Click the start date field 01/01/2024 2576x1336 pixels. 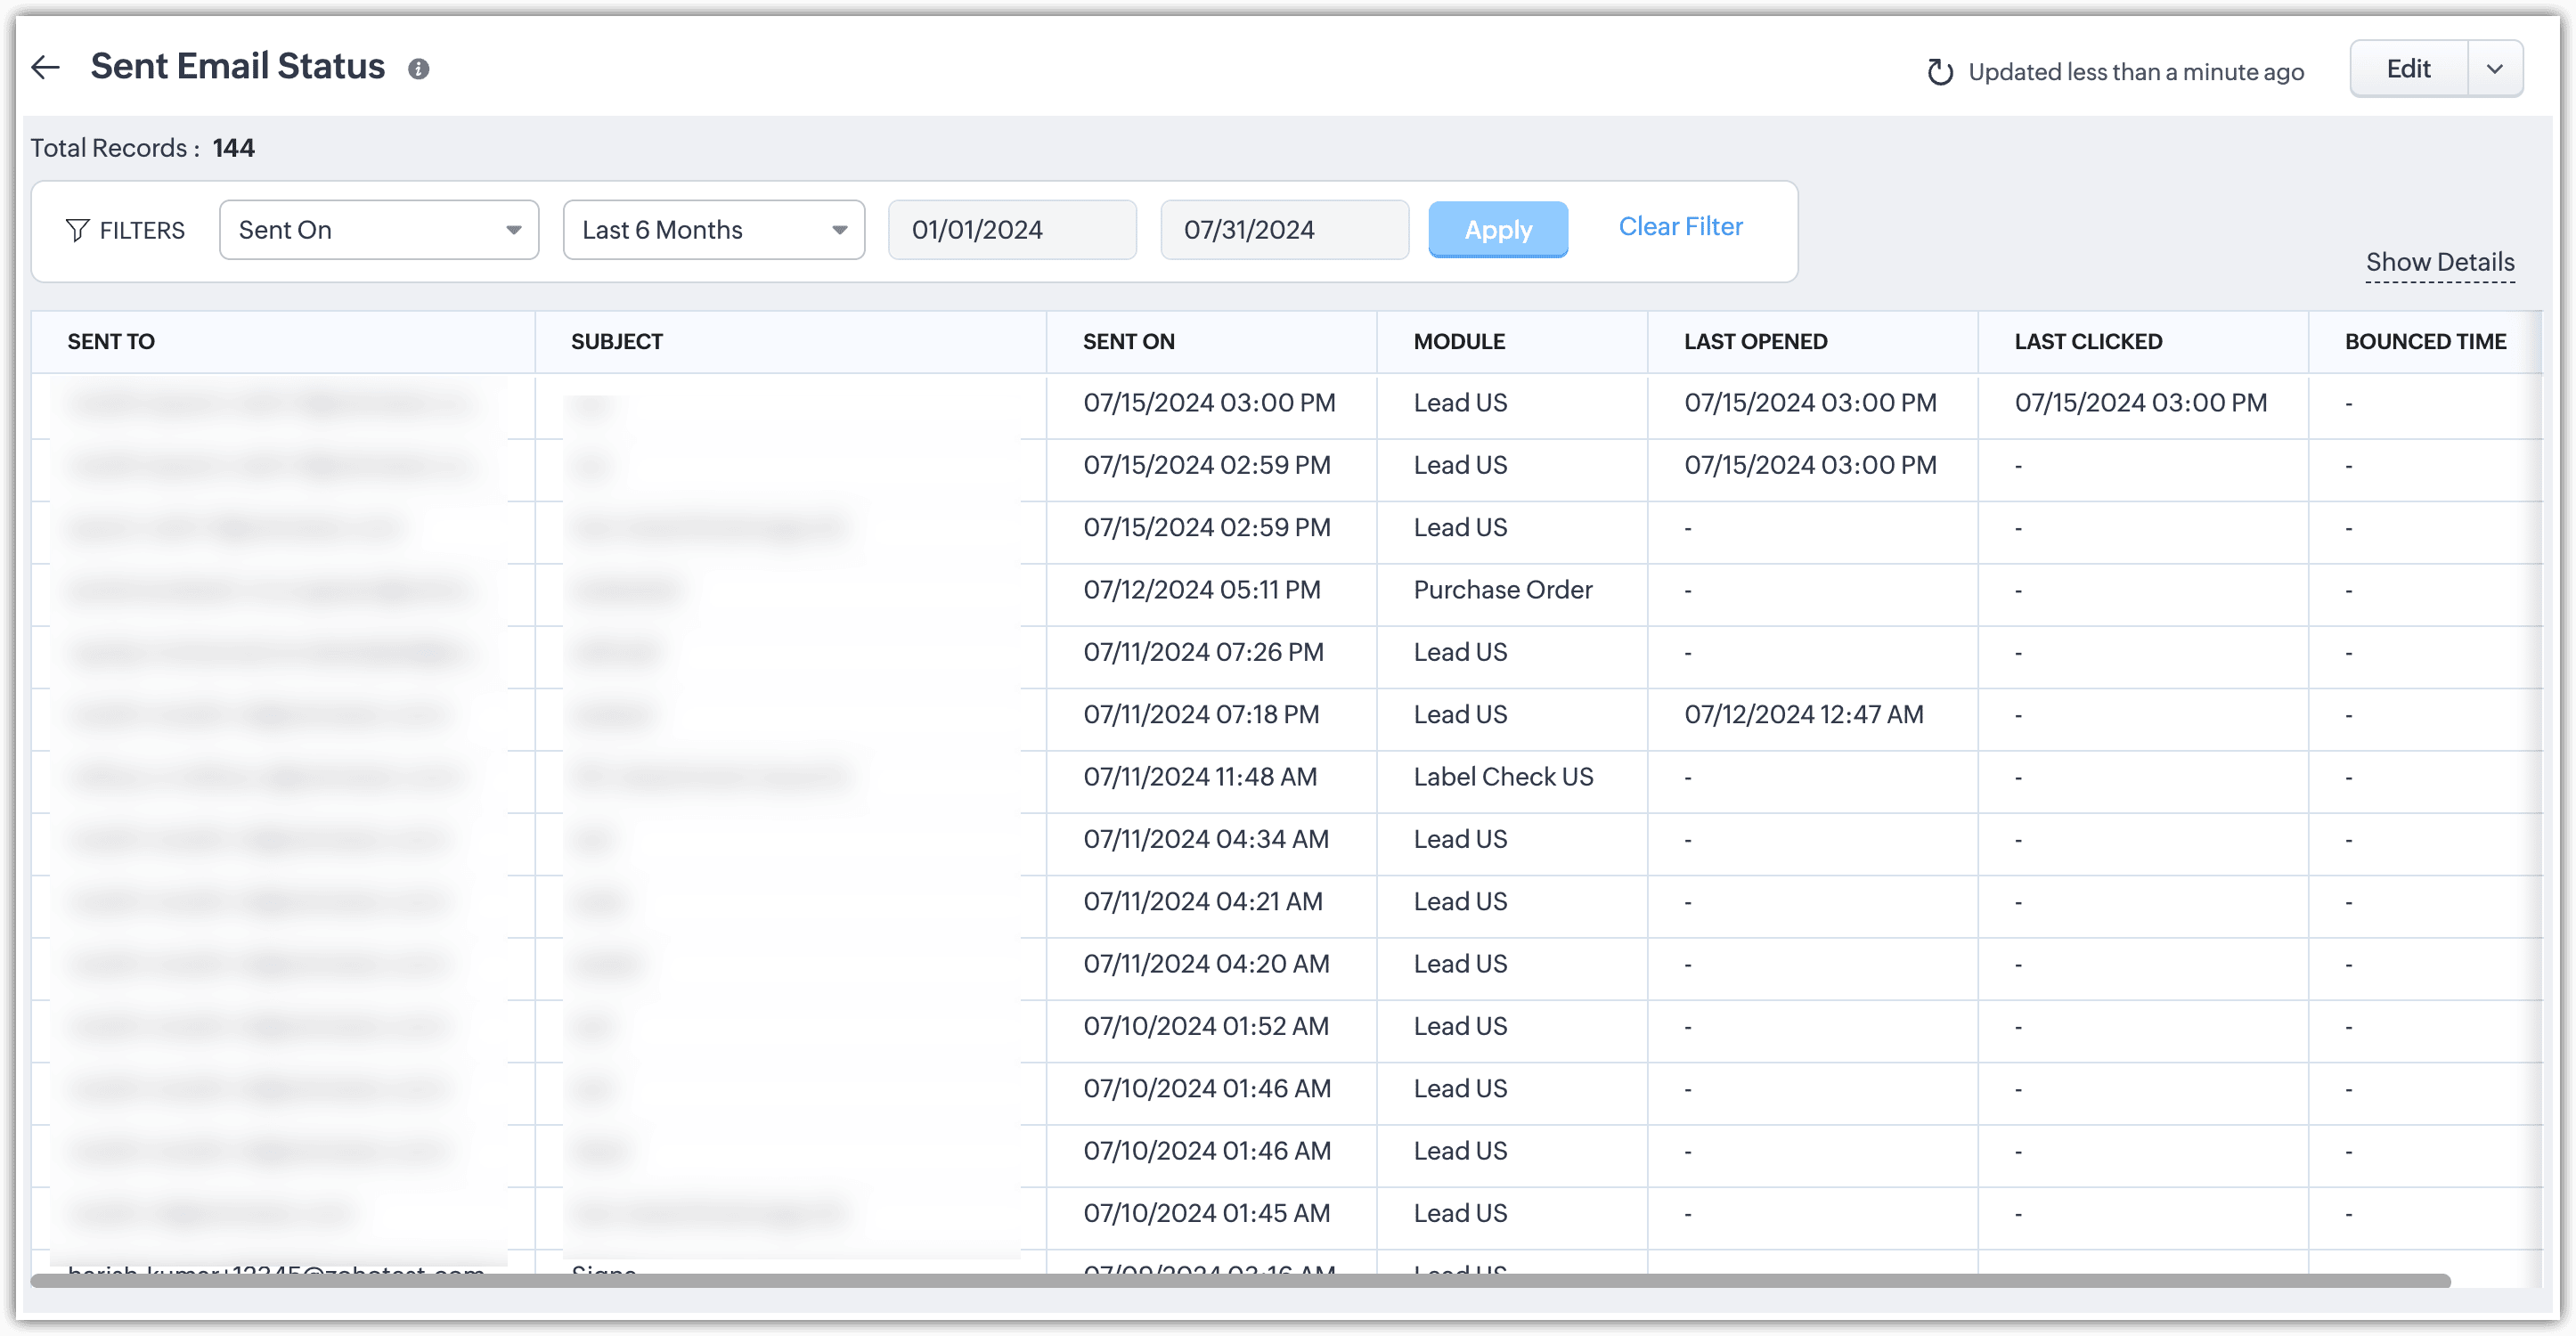click(1012, 230)
